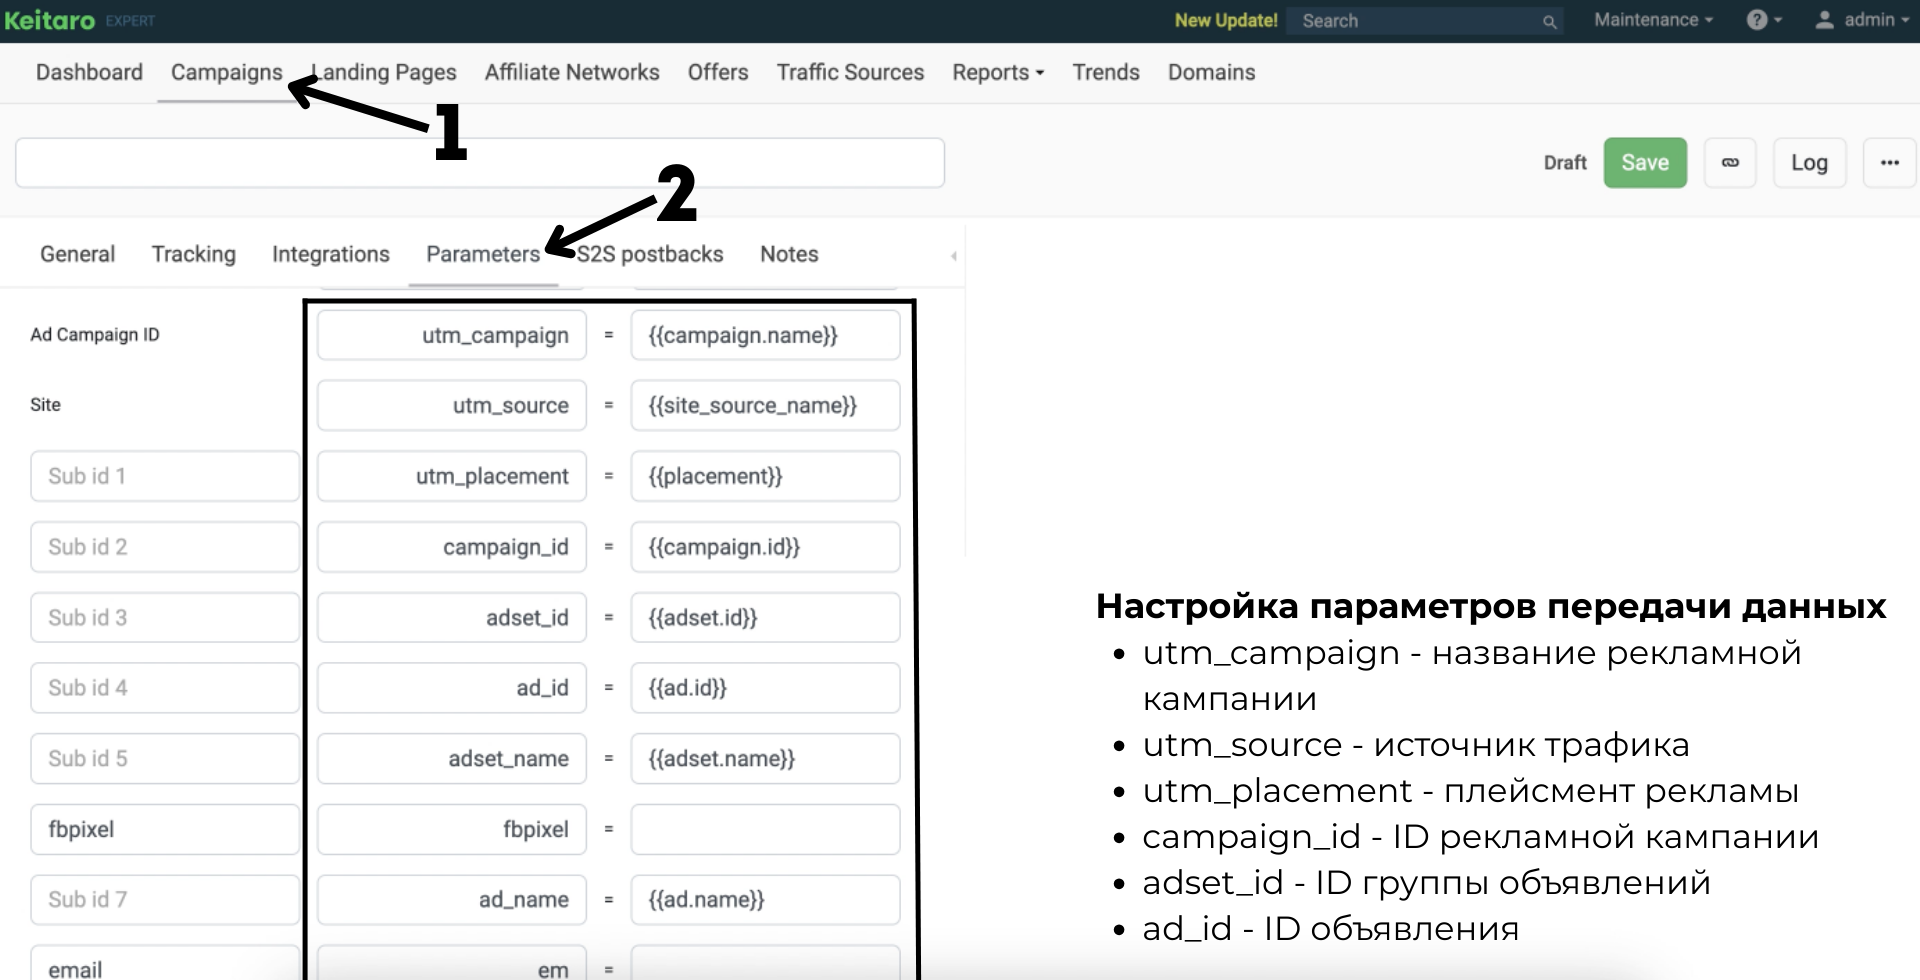This screenshot has height=980, width=1920.
Task: Open the Reports dropdown menu
Action: (997, 72)
